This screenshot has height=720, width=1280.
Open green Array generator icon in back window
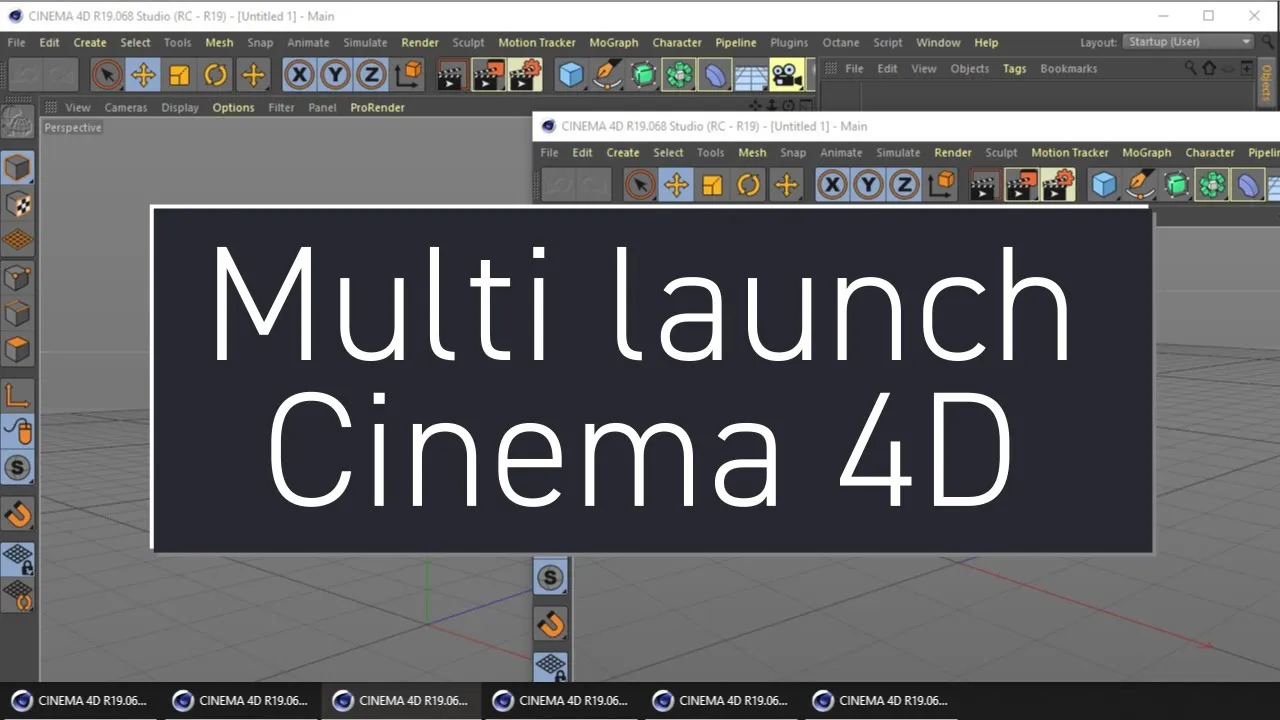679,75
